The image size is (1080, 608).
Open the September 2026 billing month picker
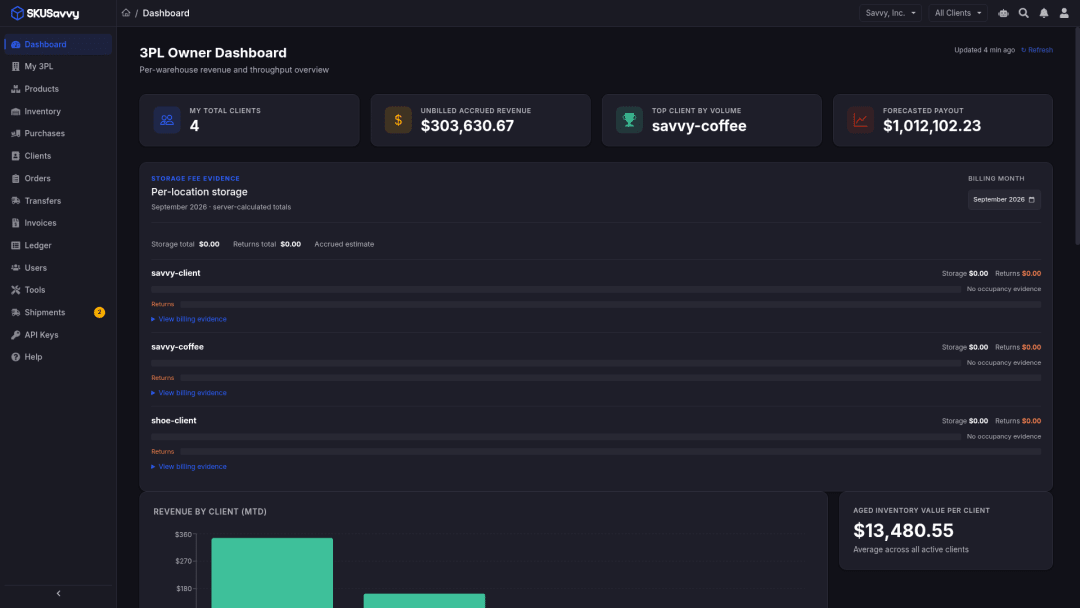1004,200
